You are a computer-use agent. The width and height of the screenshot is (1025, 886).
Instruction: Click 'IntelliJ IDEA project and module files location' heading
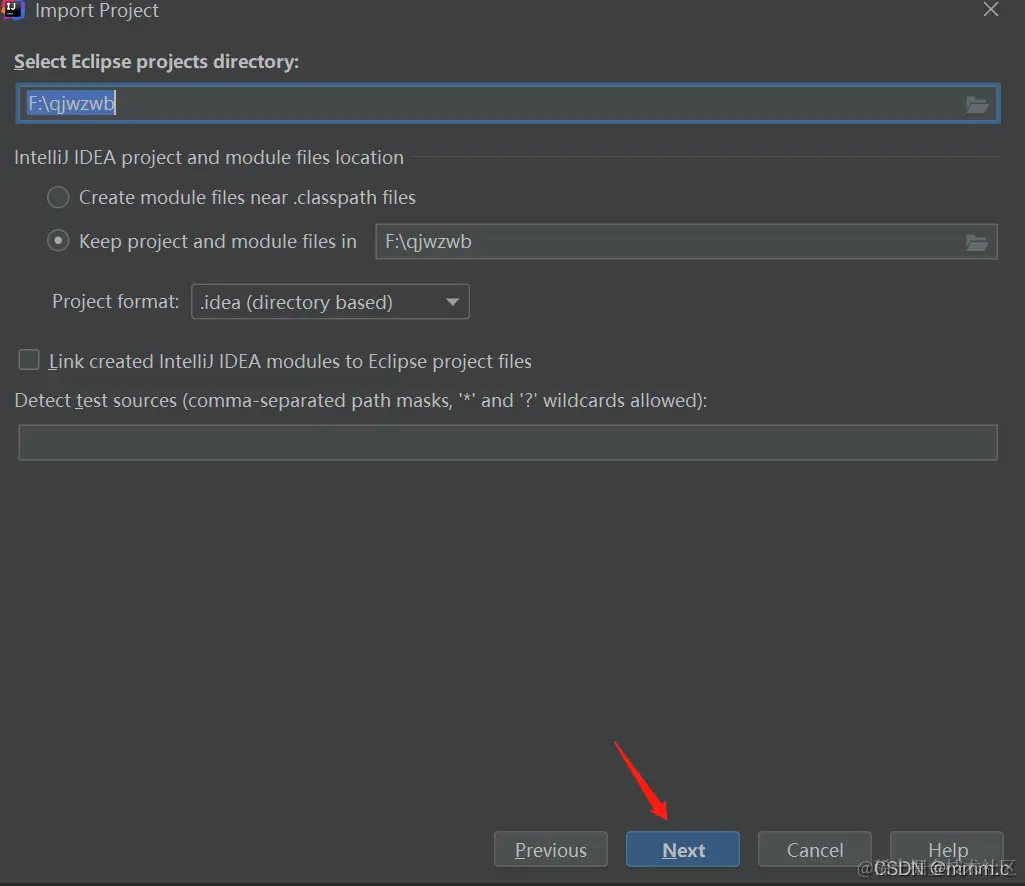(209, 158)
